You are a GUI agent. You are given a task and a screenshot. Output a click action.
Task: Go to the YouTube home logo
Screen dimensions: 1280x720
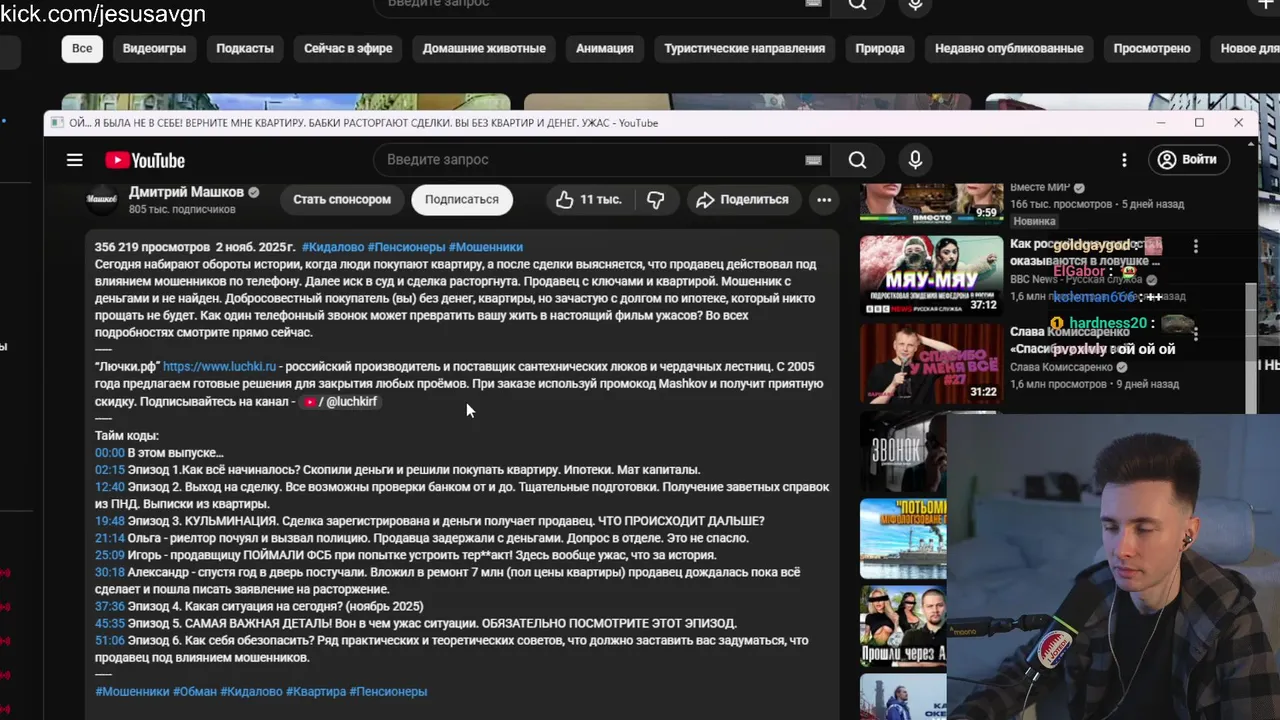145,160
